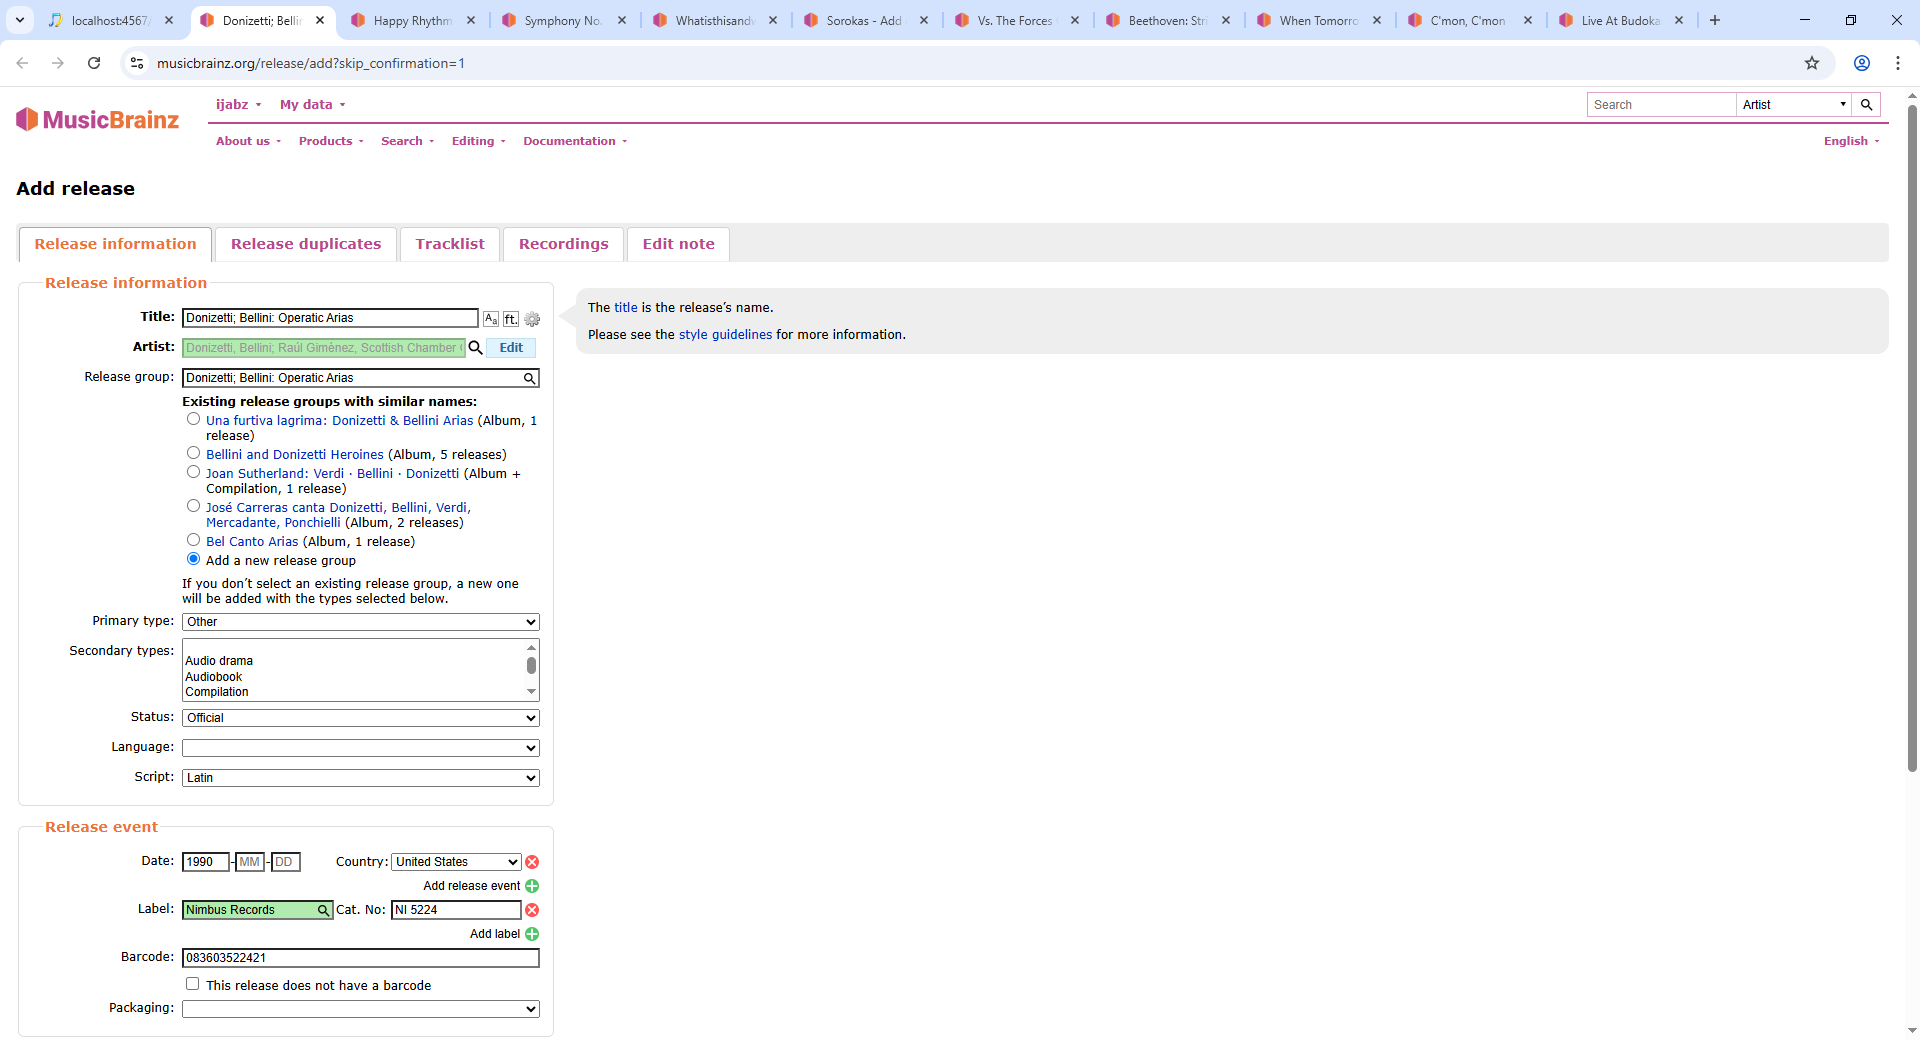
Task: Open guess case options gear icon
Action: coord(532,319)
